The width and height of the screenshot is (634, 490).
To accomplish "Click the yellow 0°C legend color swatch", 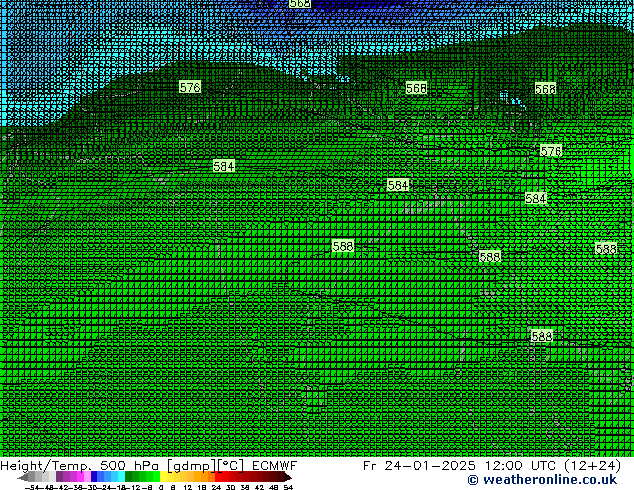I will 163,477.
